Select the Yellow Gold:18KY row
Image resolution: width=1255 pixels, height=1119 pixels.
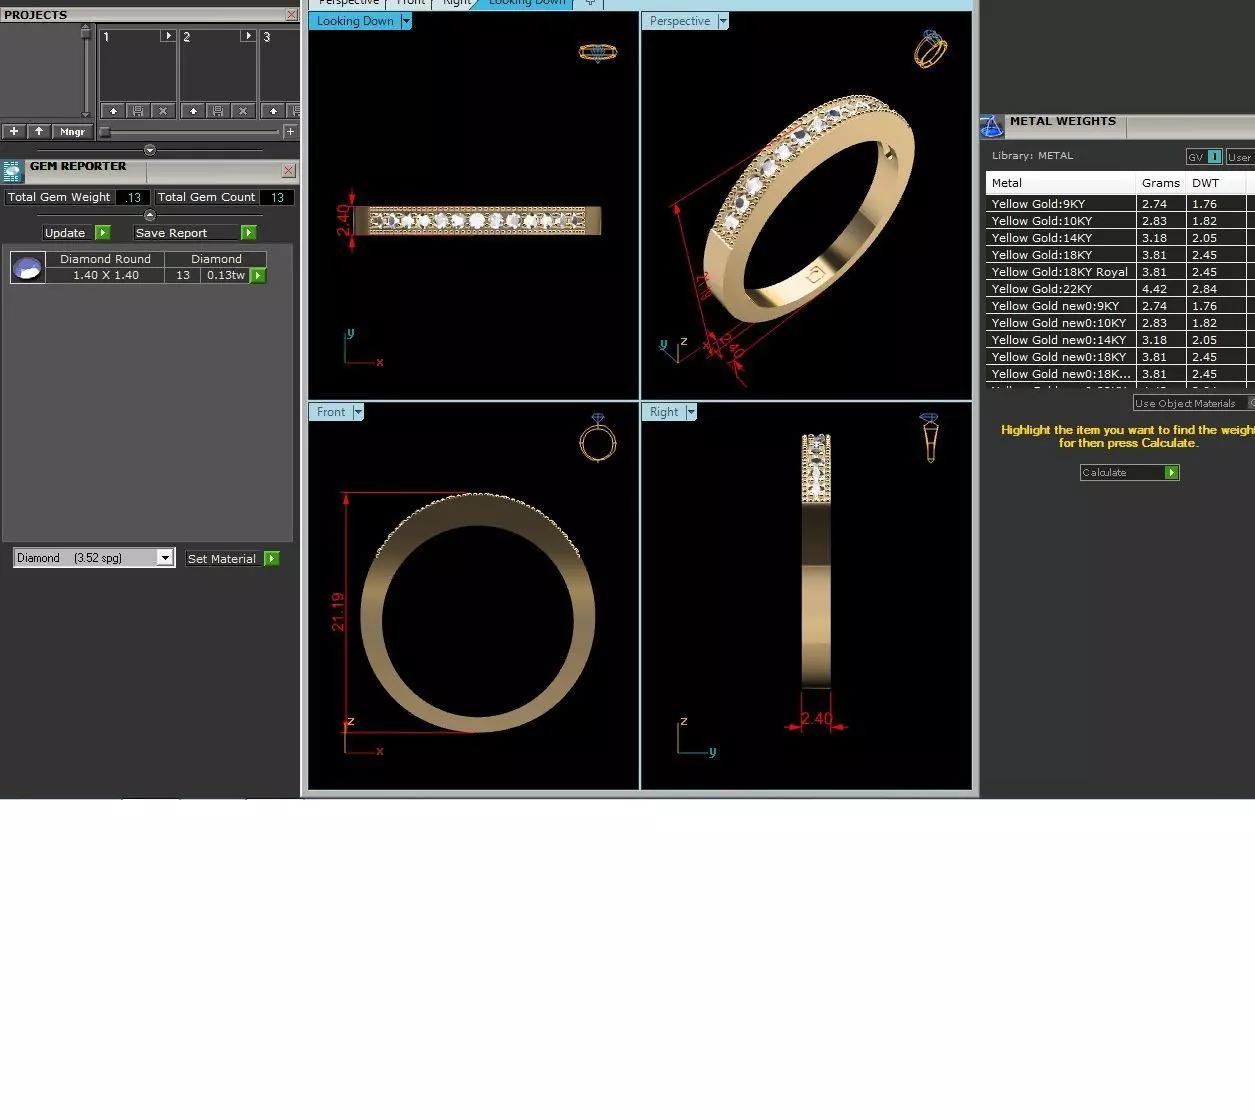pos(1120,255)
